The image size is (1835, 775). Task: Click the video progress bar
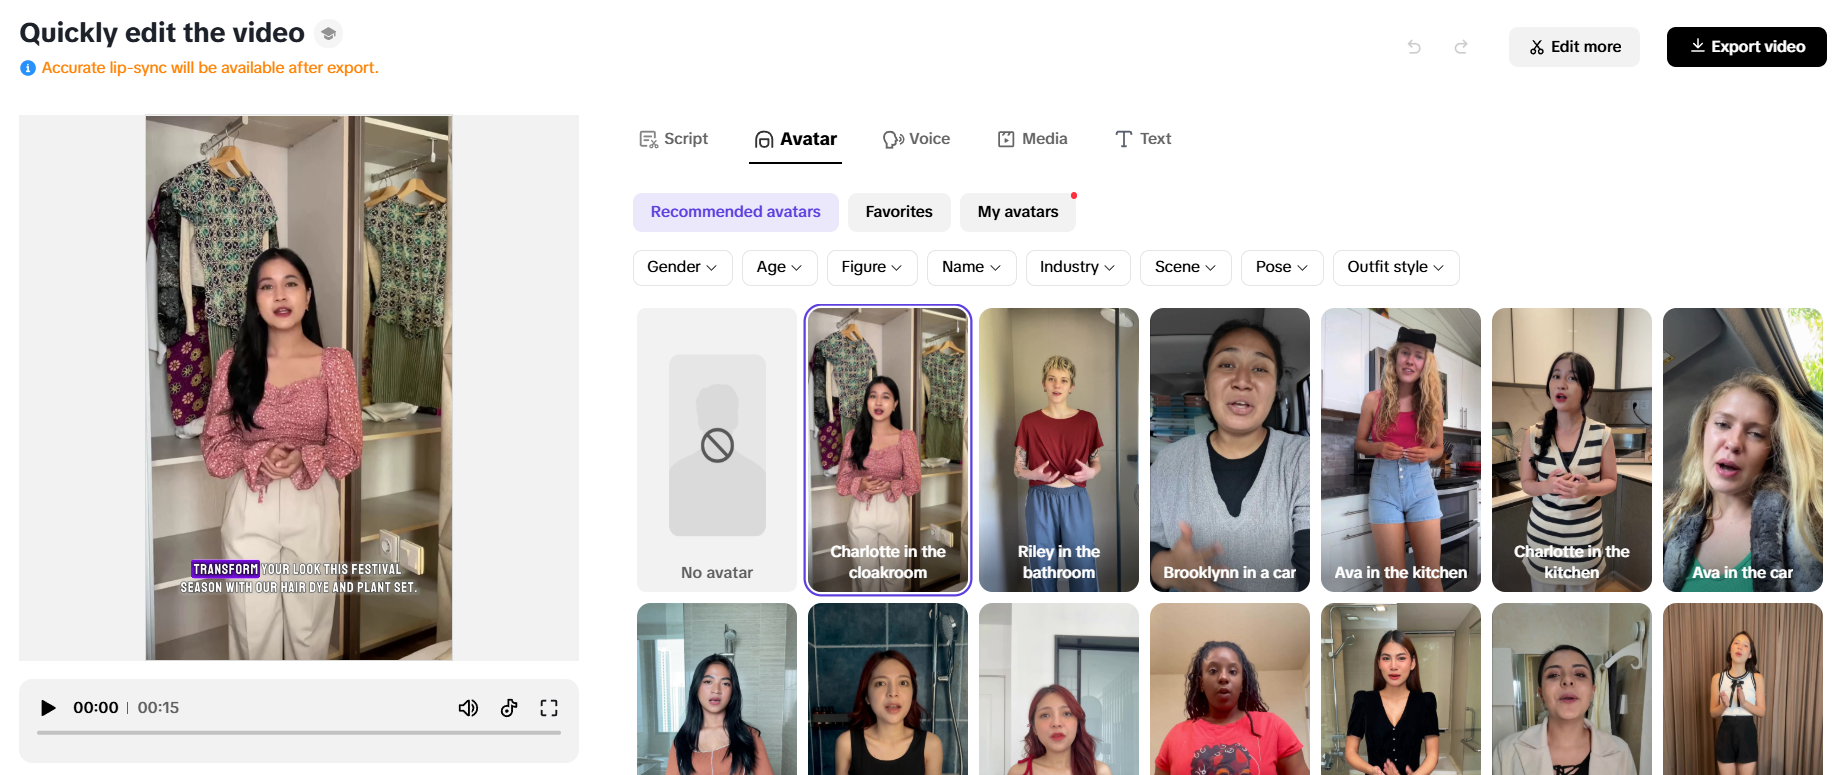[x=299, y=733]
